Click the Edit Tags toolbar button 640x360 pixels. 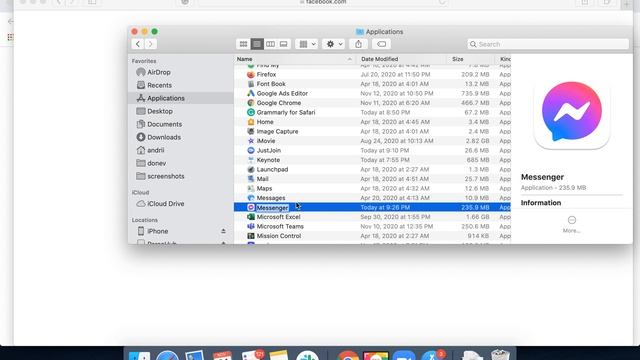click(x=381, y=44)
